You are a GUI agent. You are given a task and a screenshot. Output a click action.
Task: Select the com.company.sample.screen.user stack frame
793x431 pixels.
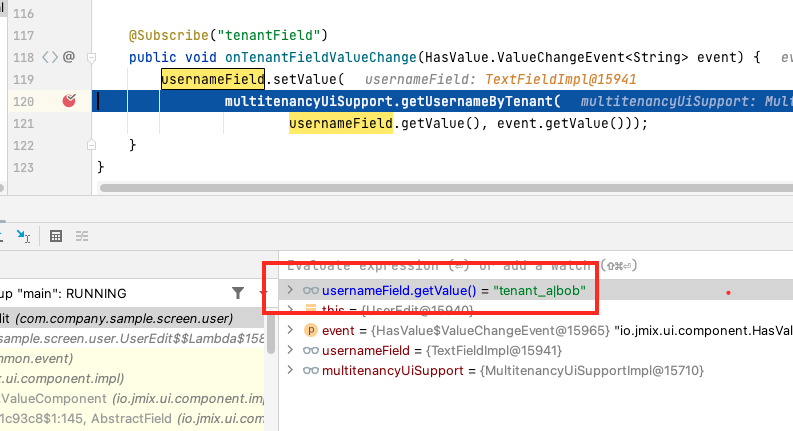click(x=131, y=319)
